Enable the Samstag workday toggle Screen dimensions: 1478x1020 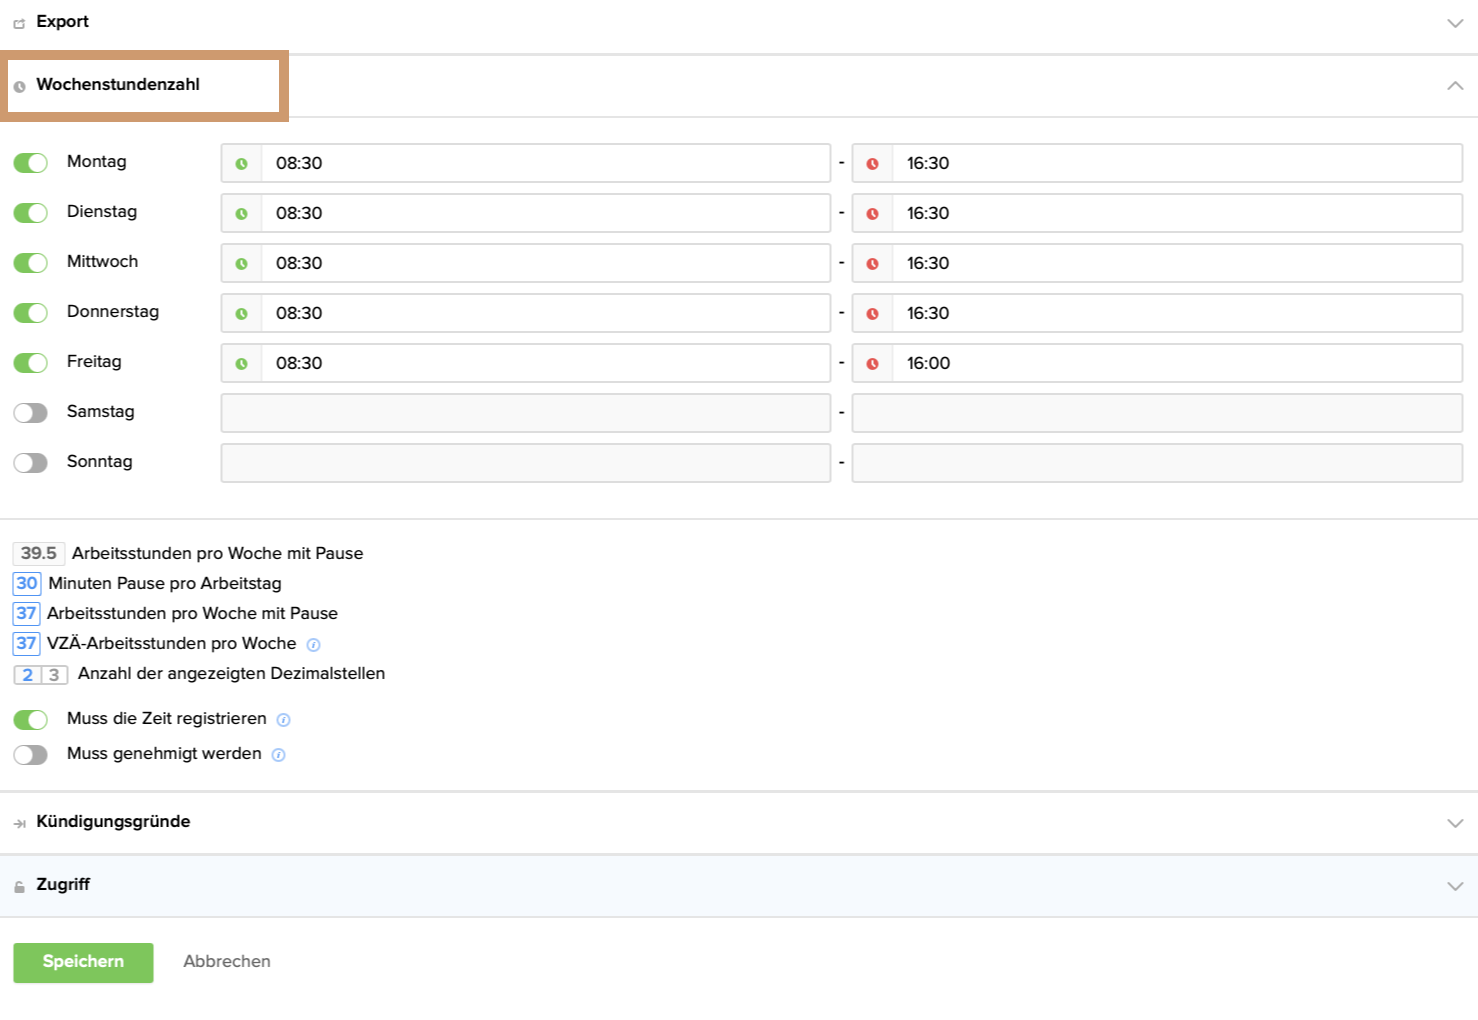pyautogui.click(x=31, y=413)
